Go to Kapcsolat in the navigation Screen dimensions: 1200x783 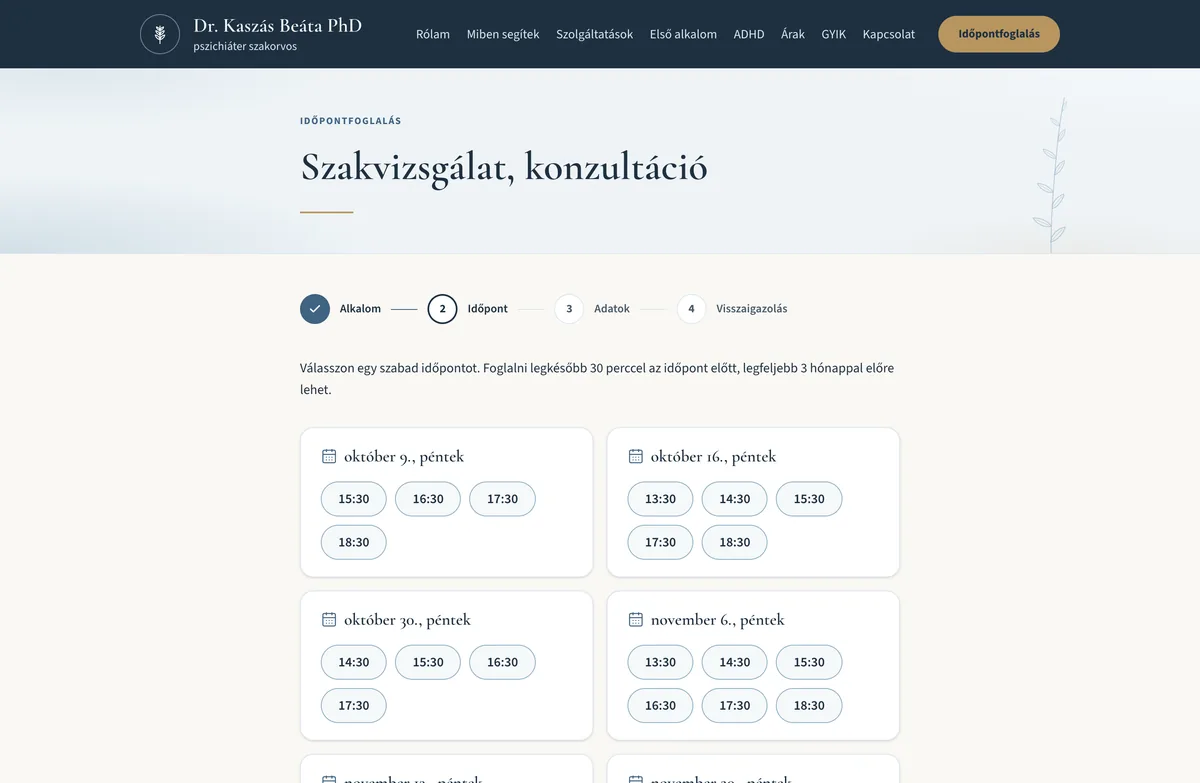coord(889,34)
